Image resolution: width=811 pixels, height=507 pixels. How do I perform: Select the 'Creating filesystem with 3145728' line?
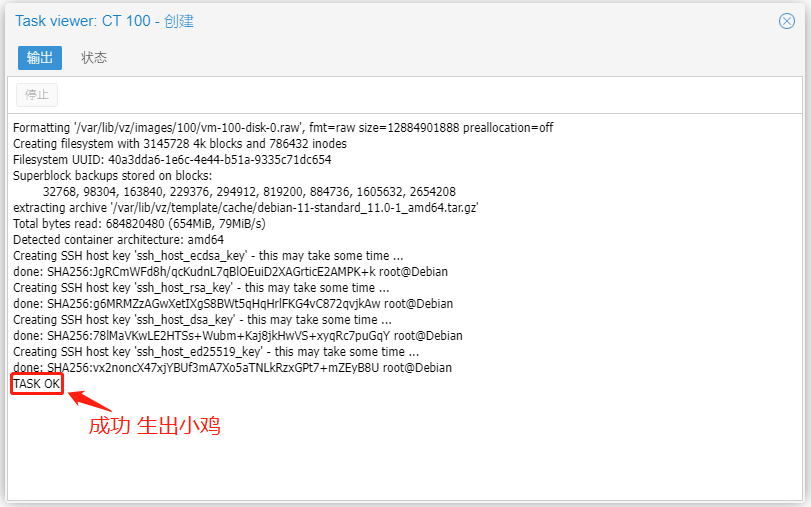[x=179, y=144]
